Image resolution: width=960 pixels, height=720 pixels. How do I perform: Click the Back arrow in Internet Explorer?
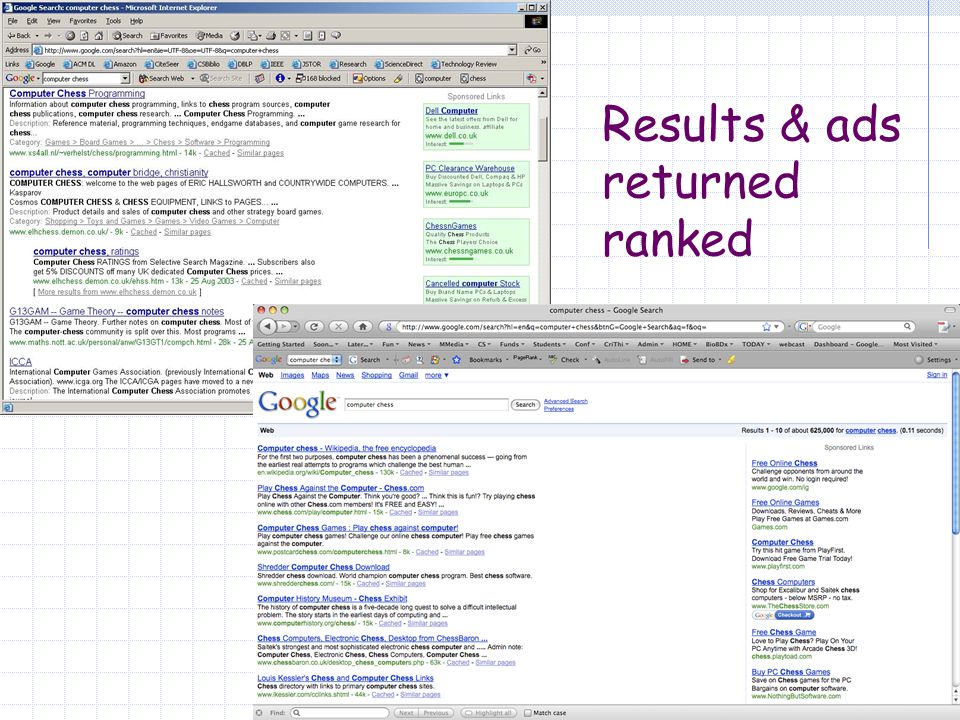pos(18,36)
